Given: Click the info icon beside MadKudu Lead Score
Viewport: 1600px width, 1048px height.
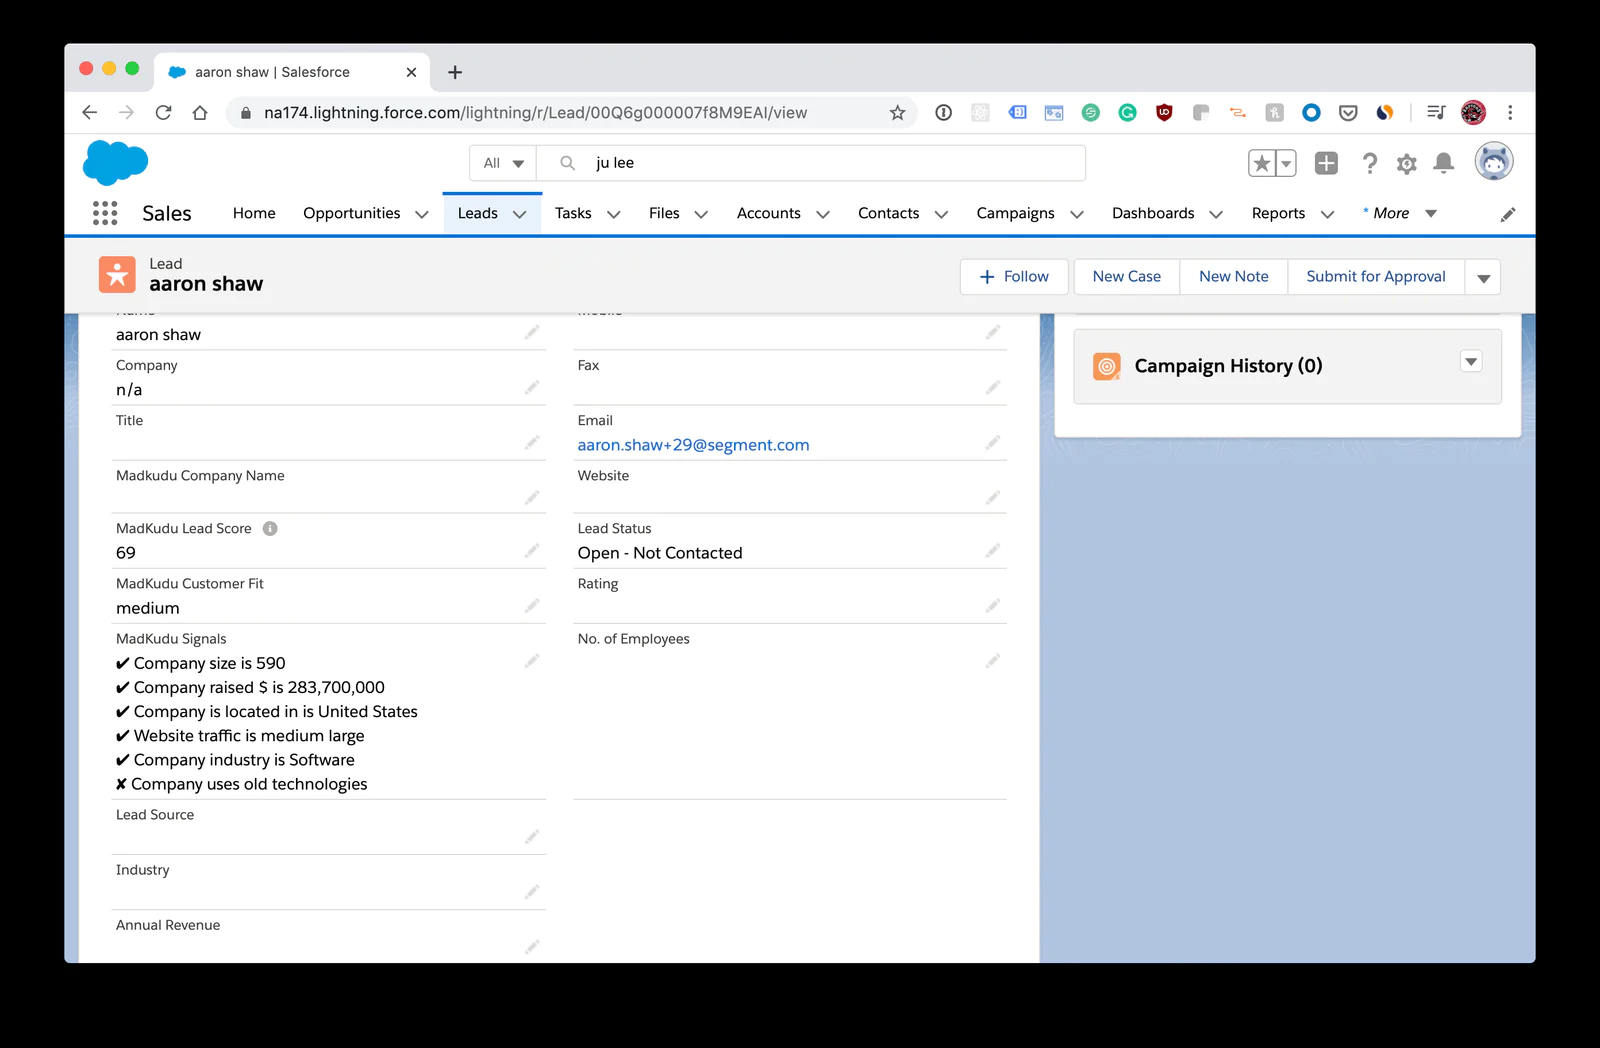Looking at the screenshot, I should tap(269, 528).
